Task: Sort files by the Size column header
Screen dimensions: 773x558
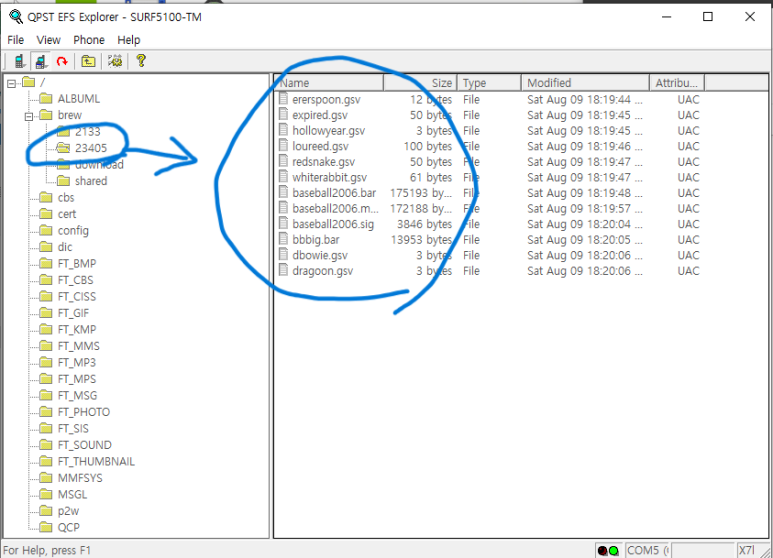Action: (421, 83)
